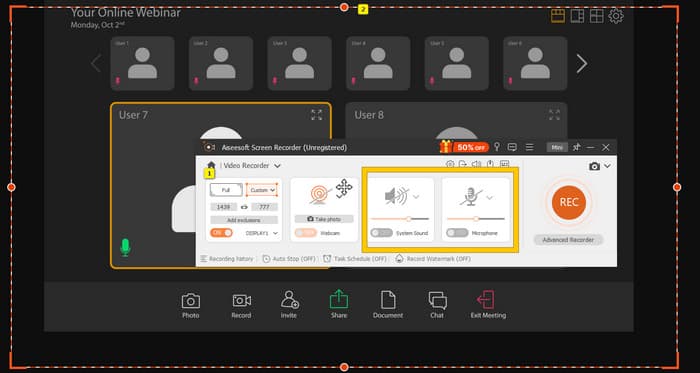This screenshot has height=373, width=700.
Task: Open the feedback message icon in recorder title bar
Action: pos(512,147)
